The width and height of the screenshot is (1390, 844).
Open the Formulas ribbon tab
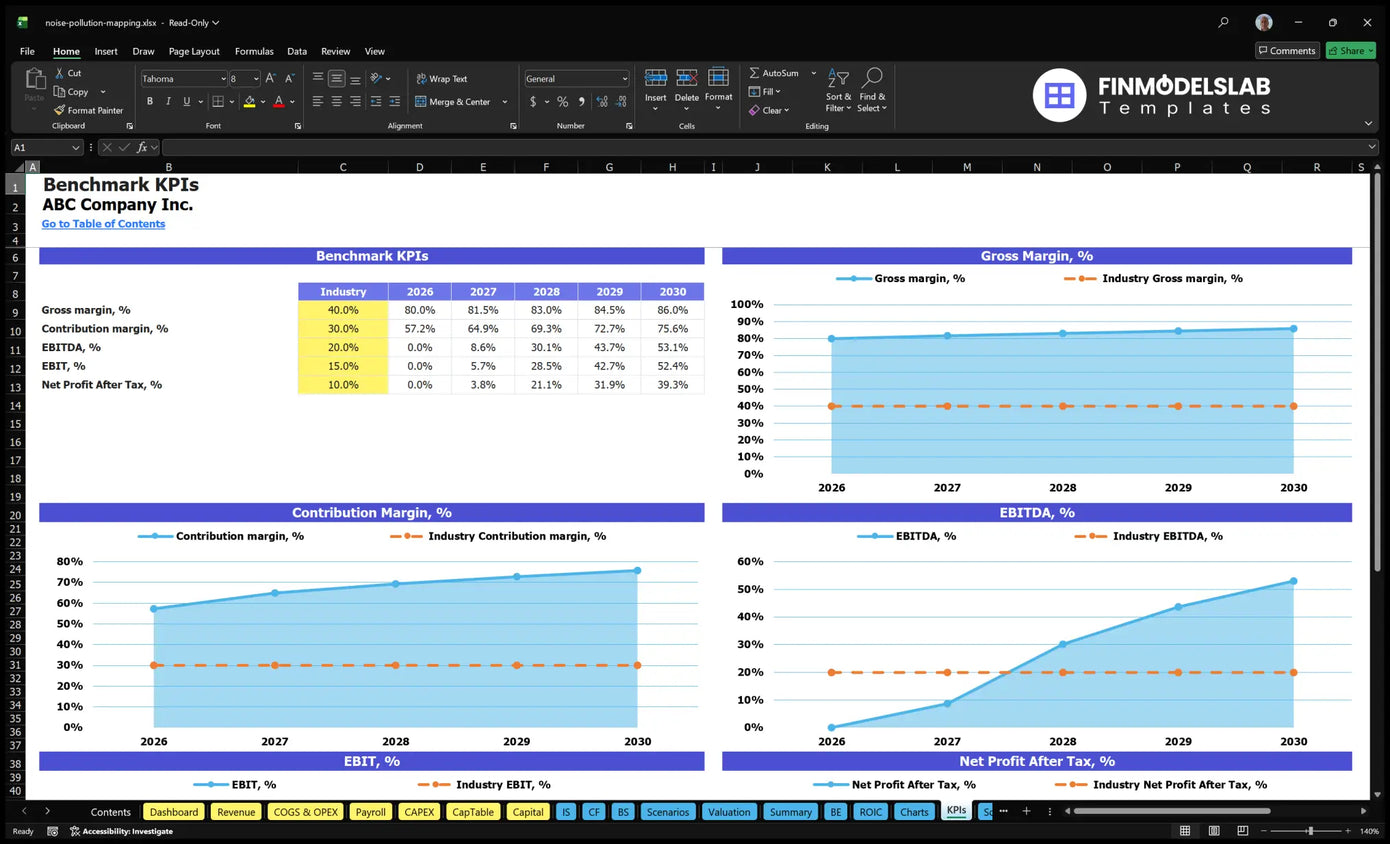pos(254,51)
